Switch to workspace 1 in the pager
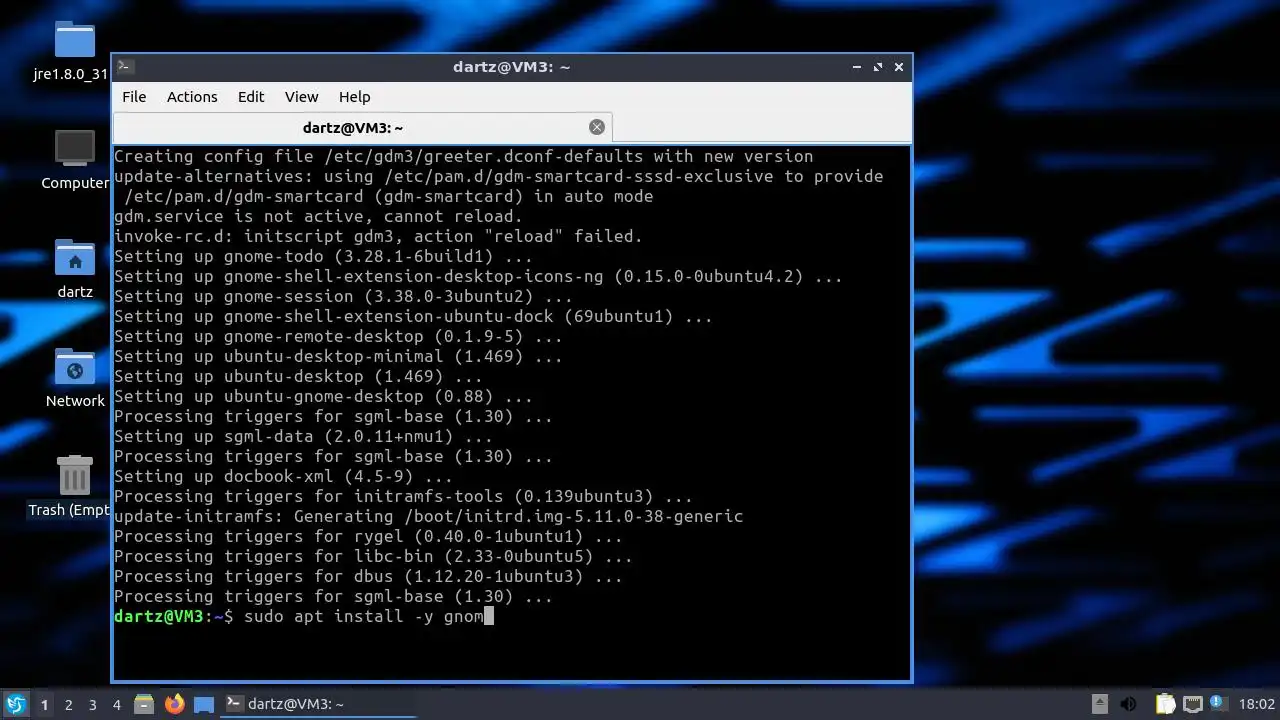The image size is (1280, 720). click(x=44, y=705)
